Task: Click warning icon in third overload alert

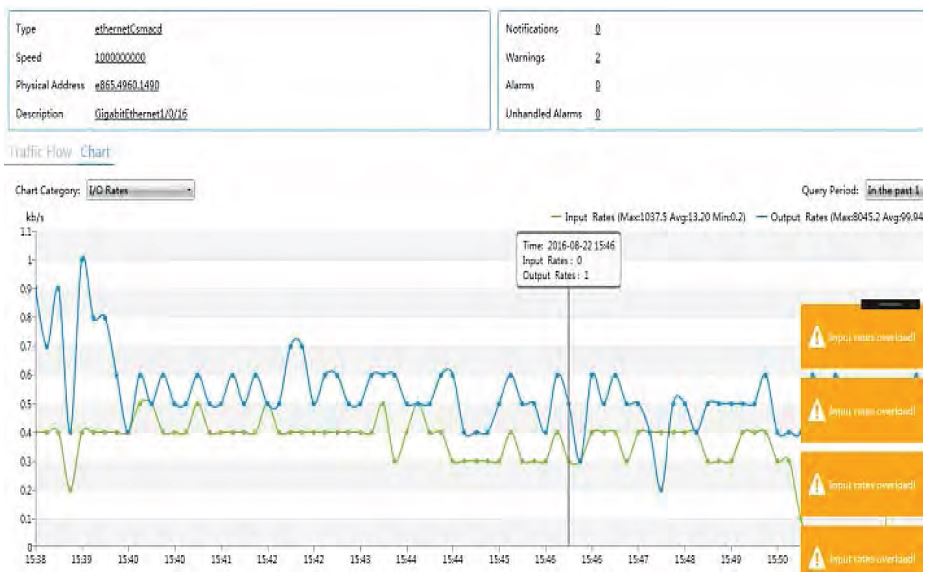Action: (815, 484)
